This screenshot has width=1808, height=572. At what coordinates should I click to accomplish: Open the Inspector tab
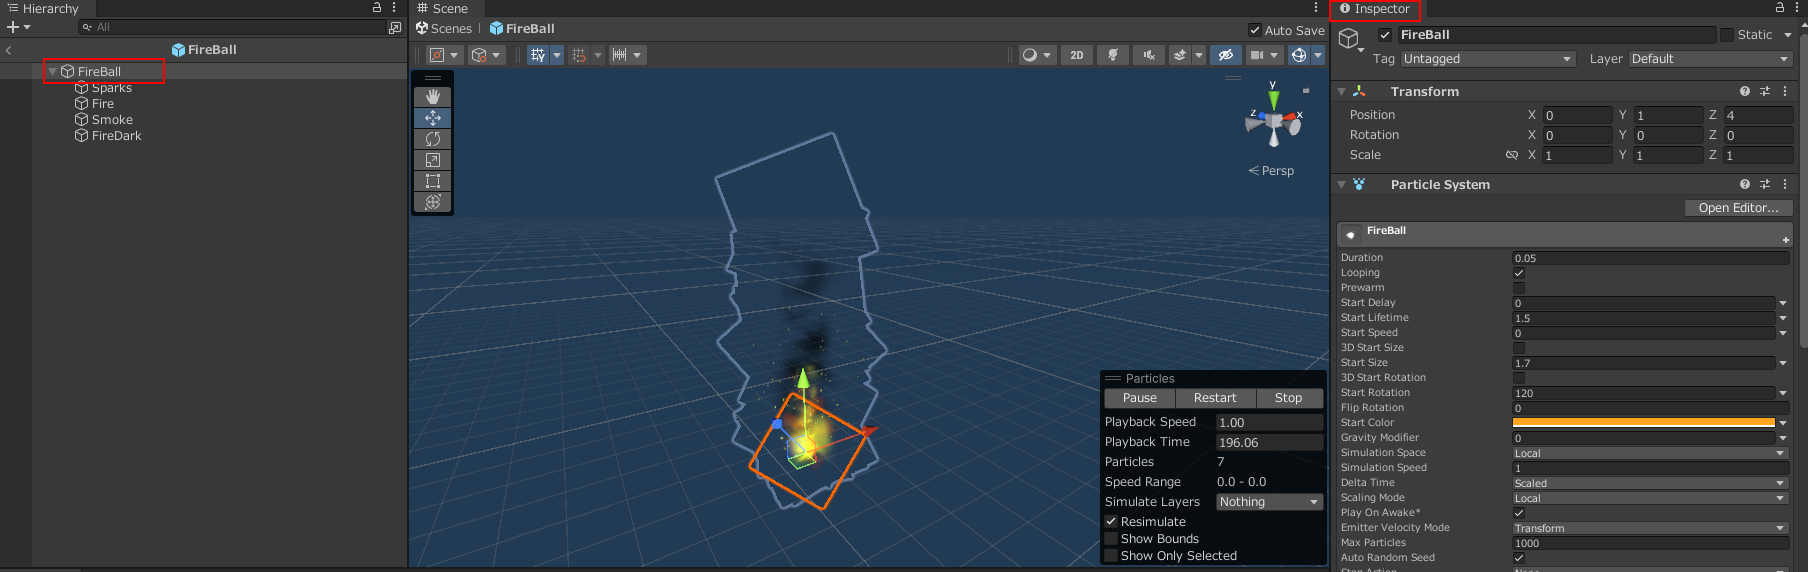click(x=1375, y=9)
